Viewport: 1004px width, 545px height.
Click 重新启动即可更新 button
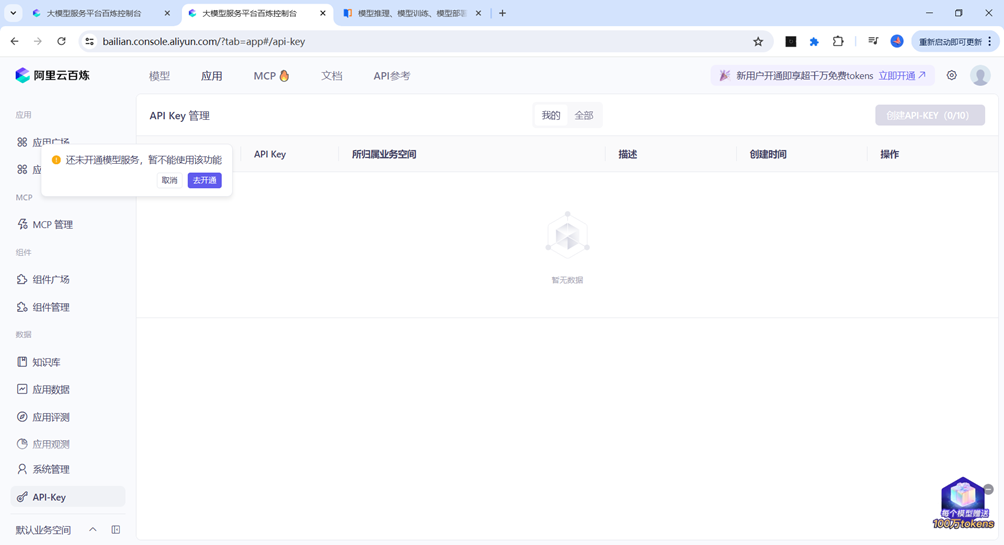pos(955,42)
